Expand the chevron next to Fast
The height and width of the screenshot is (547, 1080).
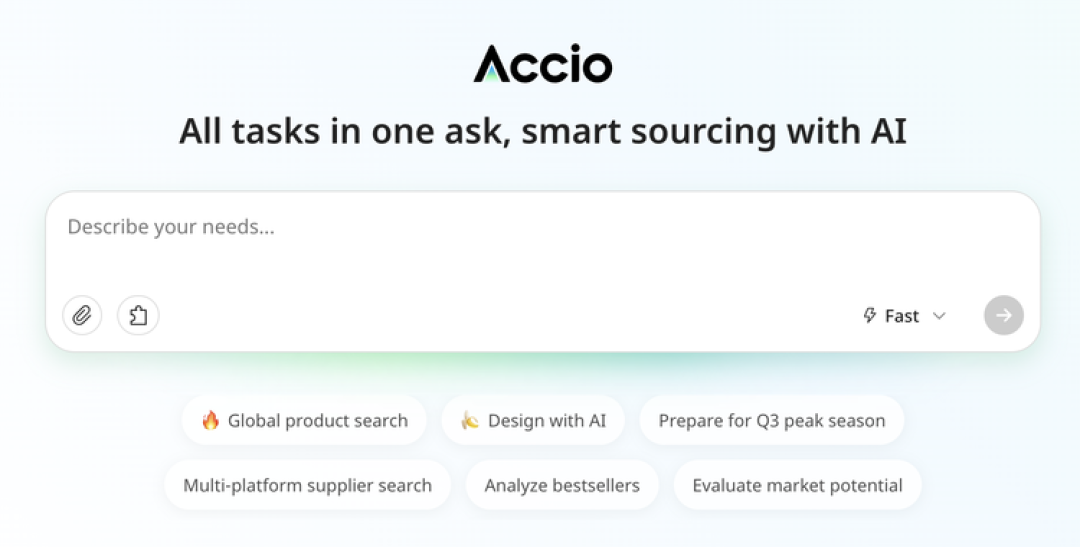coord(939,316)
